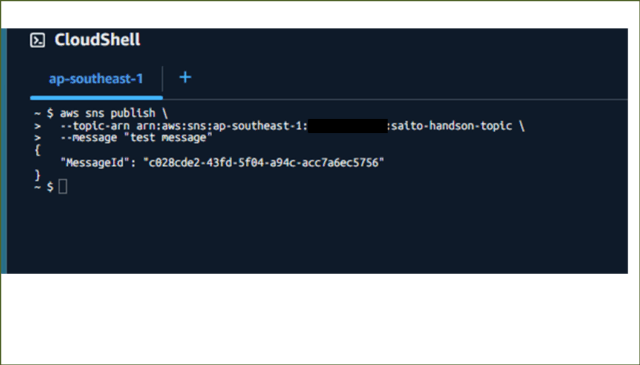
Task: Click the --message option text
Action: (89, 138)
